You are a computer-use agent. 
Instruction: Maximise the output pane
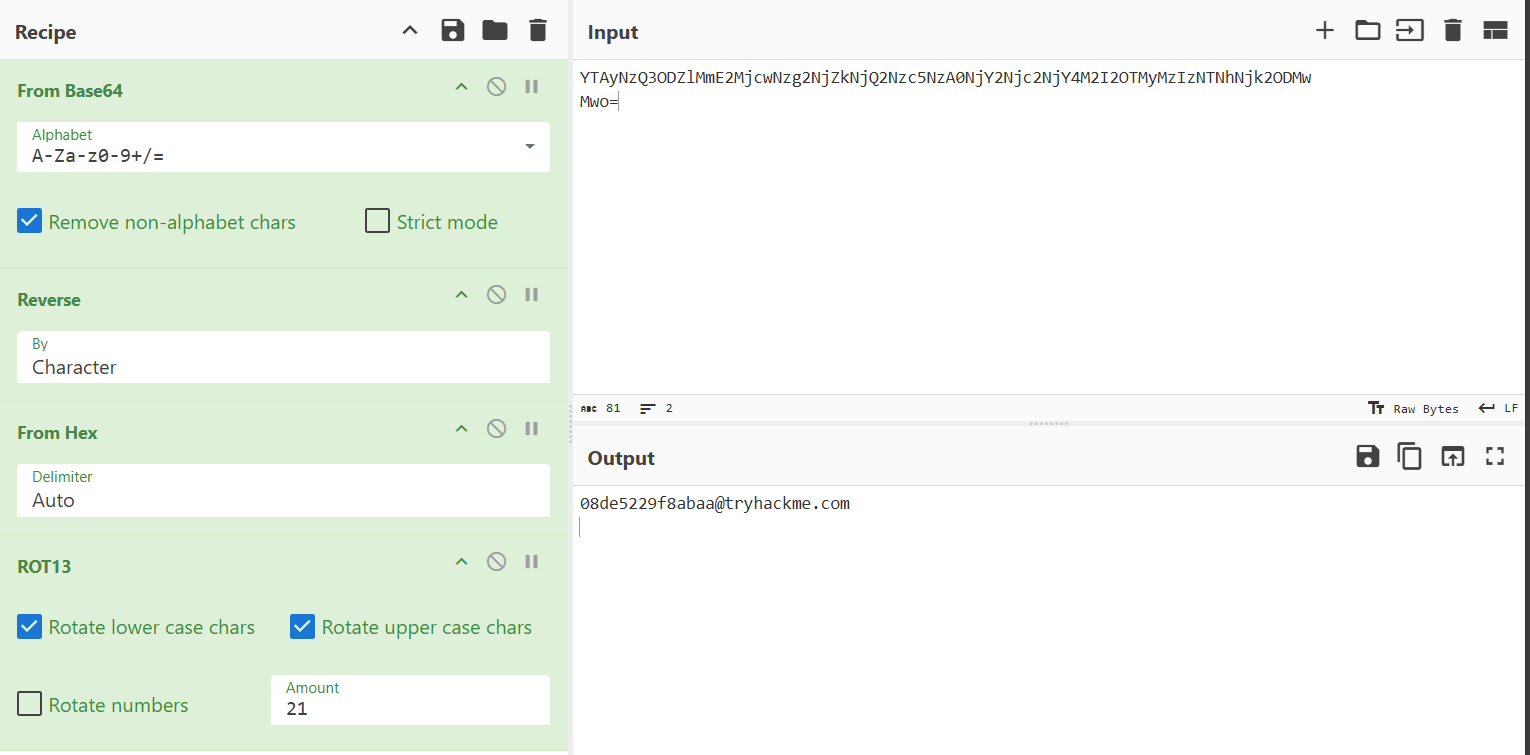point(1495,457)
